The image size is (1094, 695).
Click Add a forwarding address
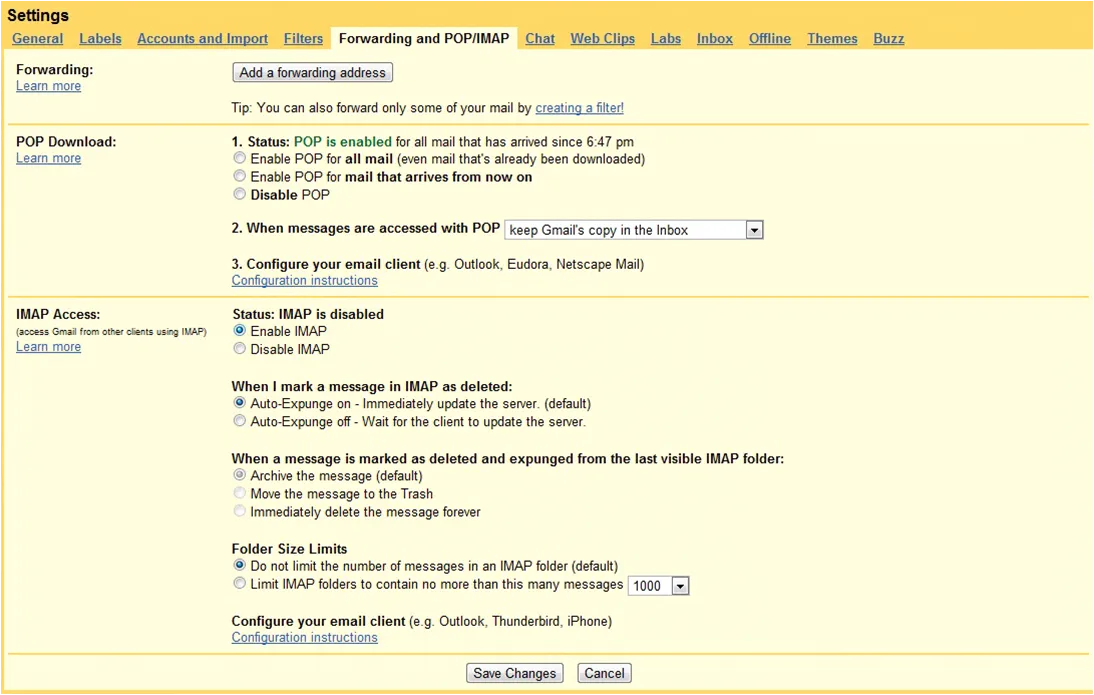pyautogui.click(x=312, y=72)
